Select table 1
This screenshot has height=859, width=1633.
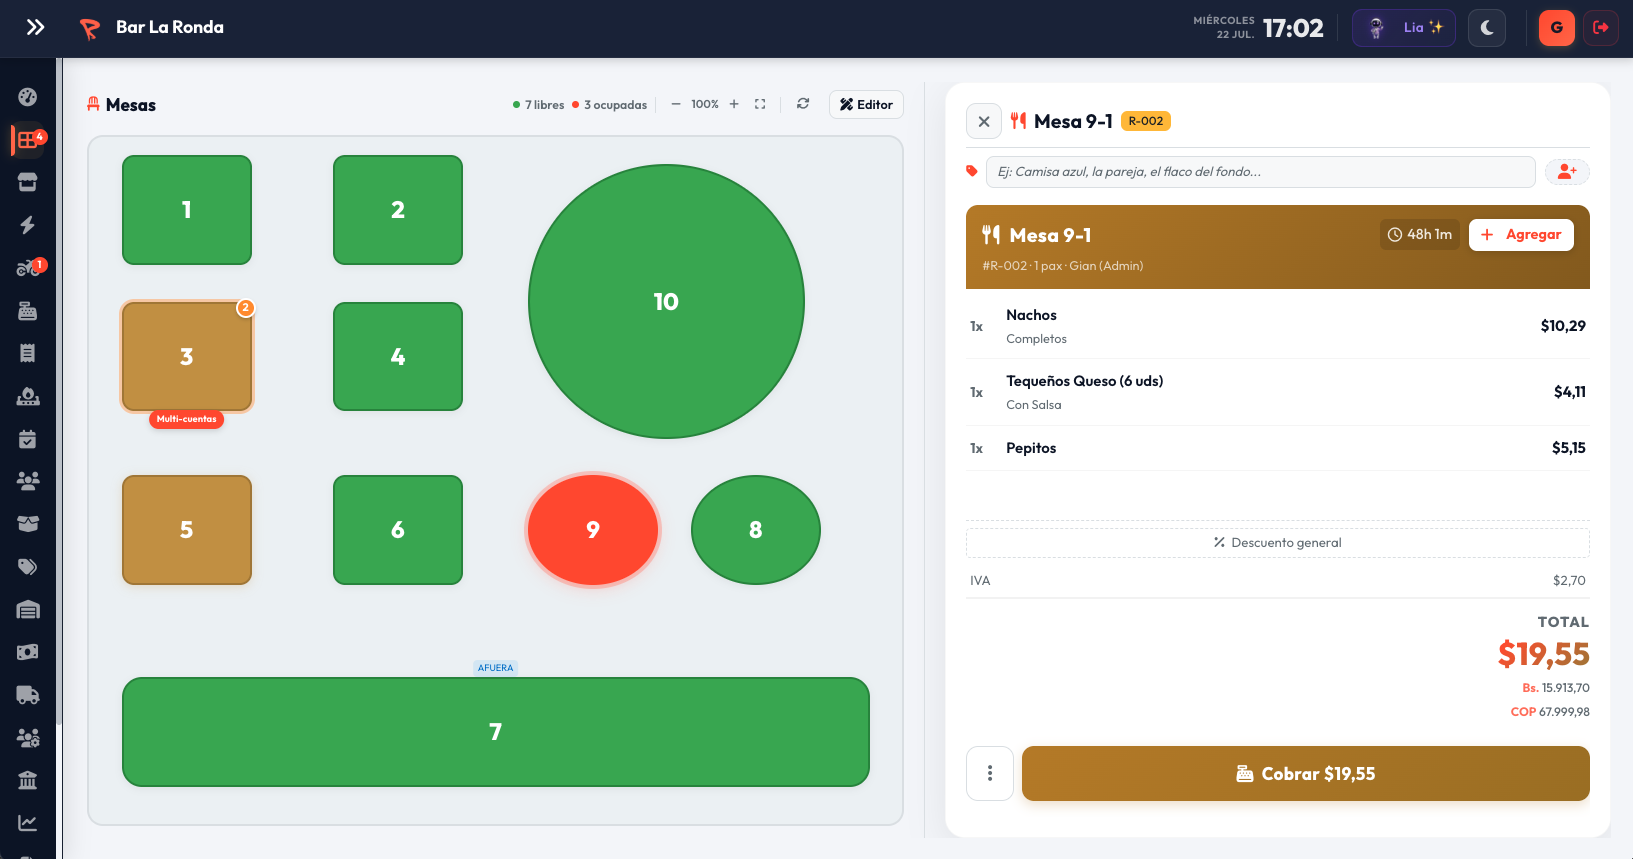pos(187,210)
